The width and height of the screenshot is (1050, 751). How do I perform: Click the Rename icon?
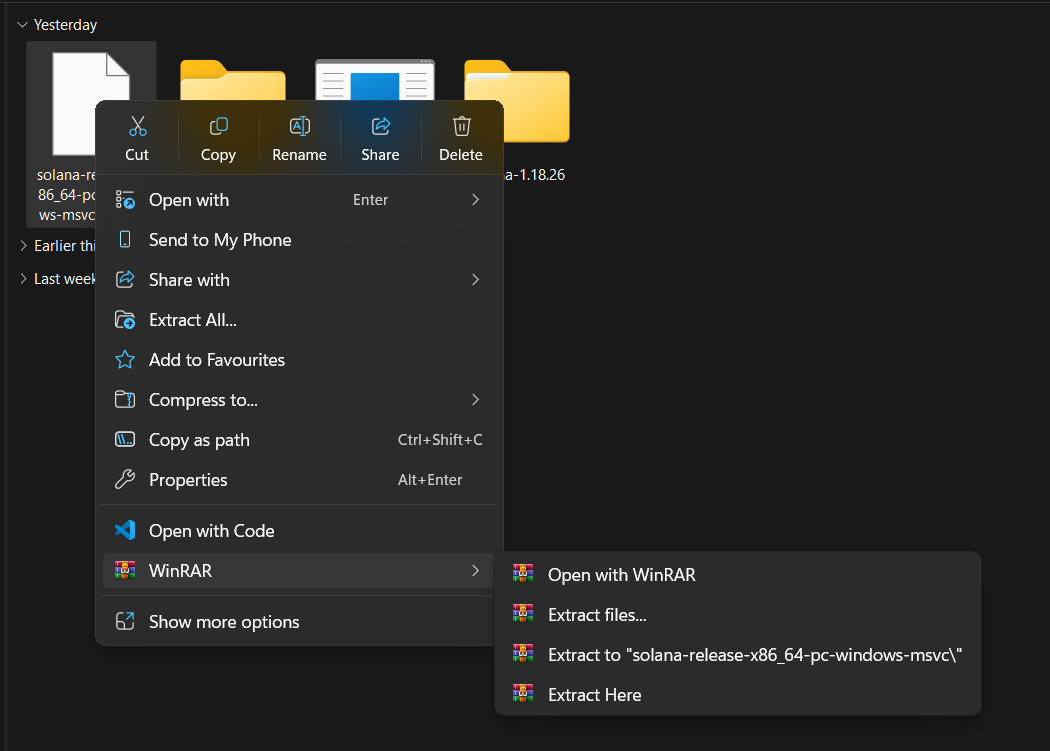click(299, 127)
